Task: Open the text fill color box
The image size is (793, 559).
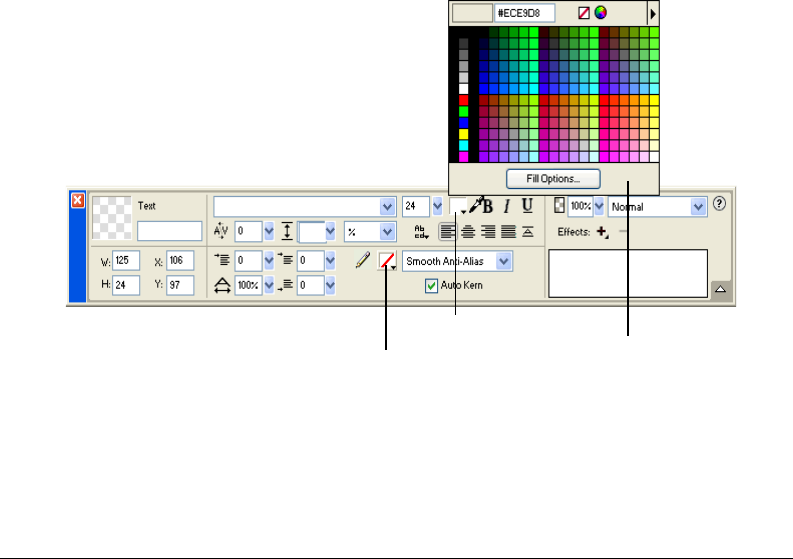Action: click(x=458, y=206)
